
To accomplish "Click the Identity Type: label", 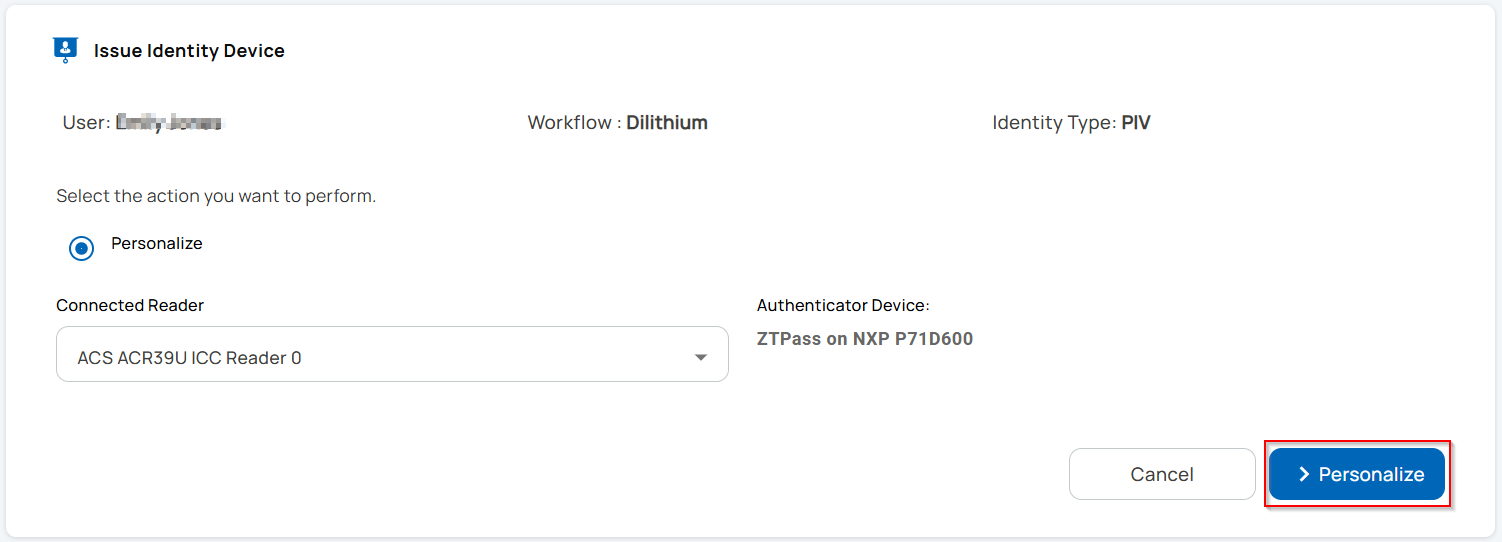I will (x=1053, y=123).
